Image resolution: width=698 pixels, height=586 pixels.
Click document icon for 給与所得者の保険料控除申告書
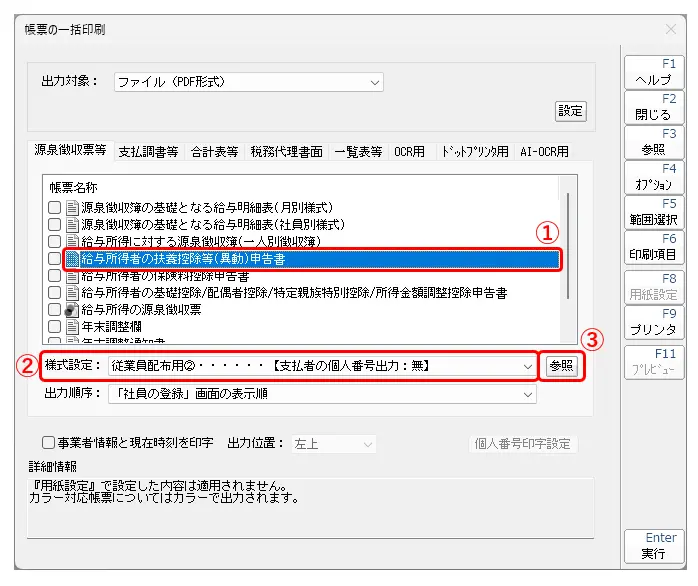(x=72, y=276)
